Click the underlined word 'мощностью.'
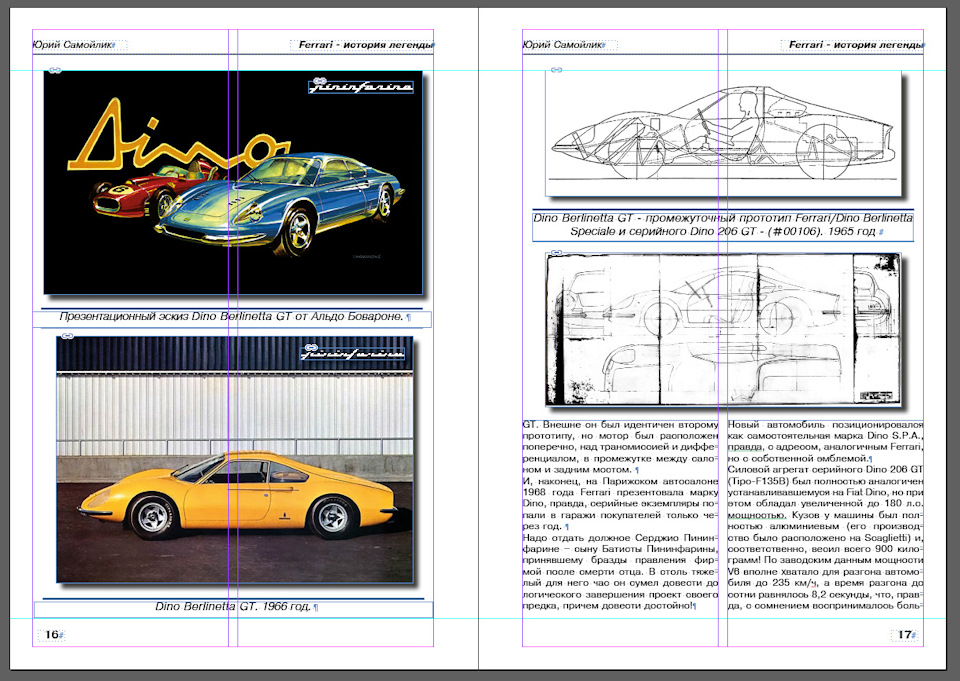 pos(756,515)
